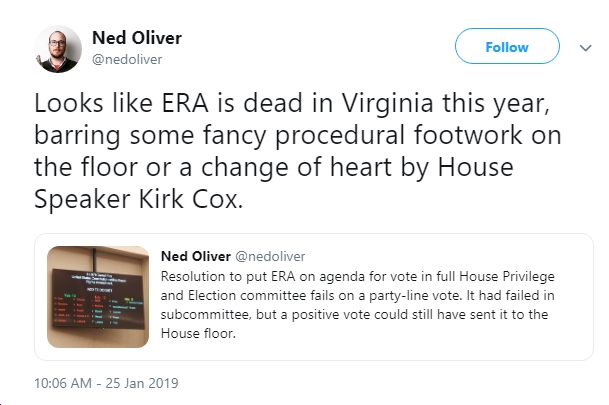The height and width of the screenshot is (405, 609).
Task: Click main tweet line 'Looks like ERA is dead'
Action: pos(292,104)
